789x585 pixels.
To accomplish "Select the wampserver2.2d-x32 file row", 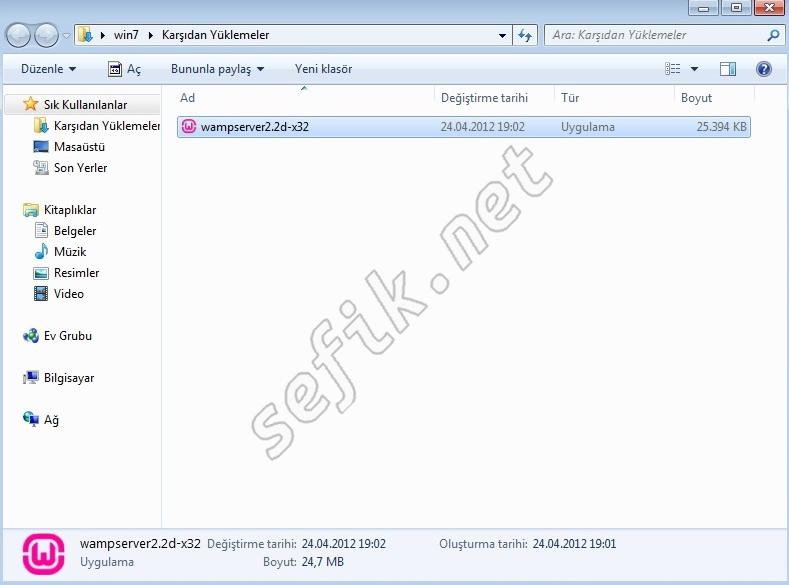I will pyautogui.click(x=464, y=127).
